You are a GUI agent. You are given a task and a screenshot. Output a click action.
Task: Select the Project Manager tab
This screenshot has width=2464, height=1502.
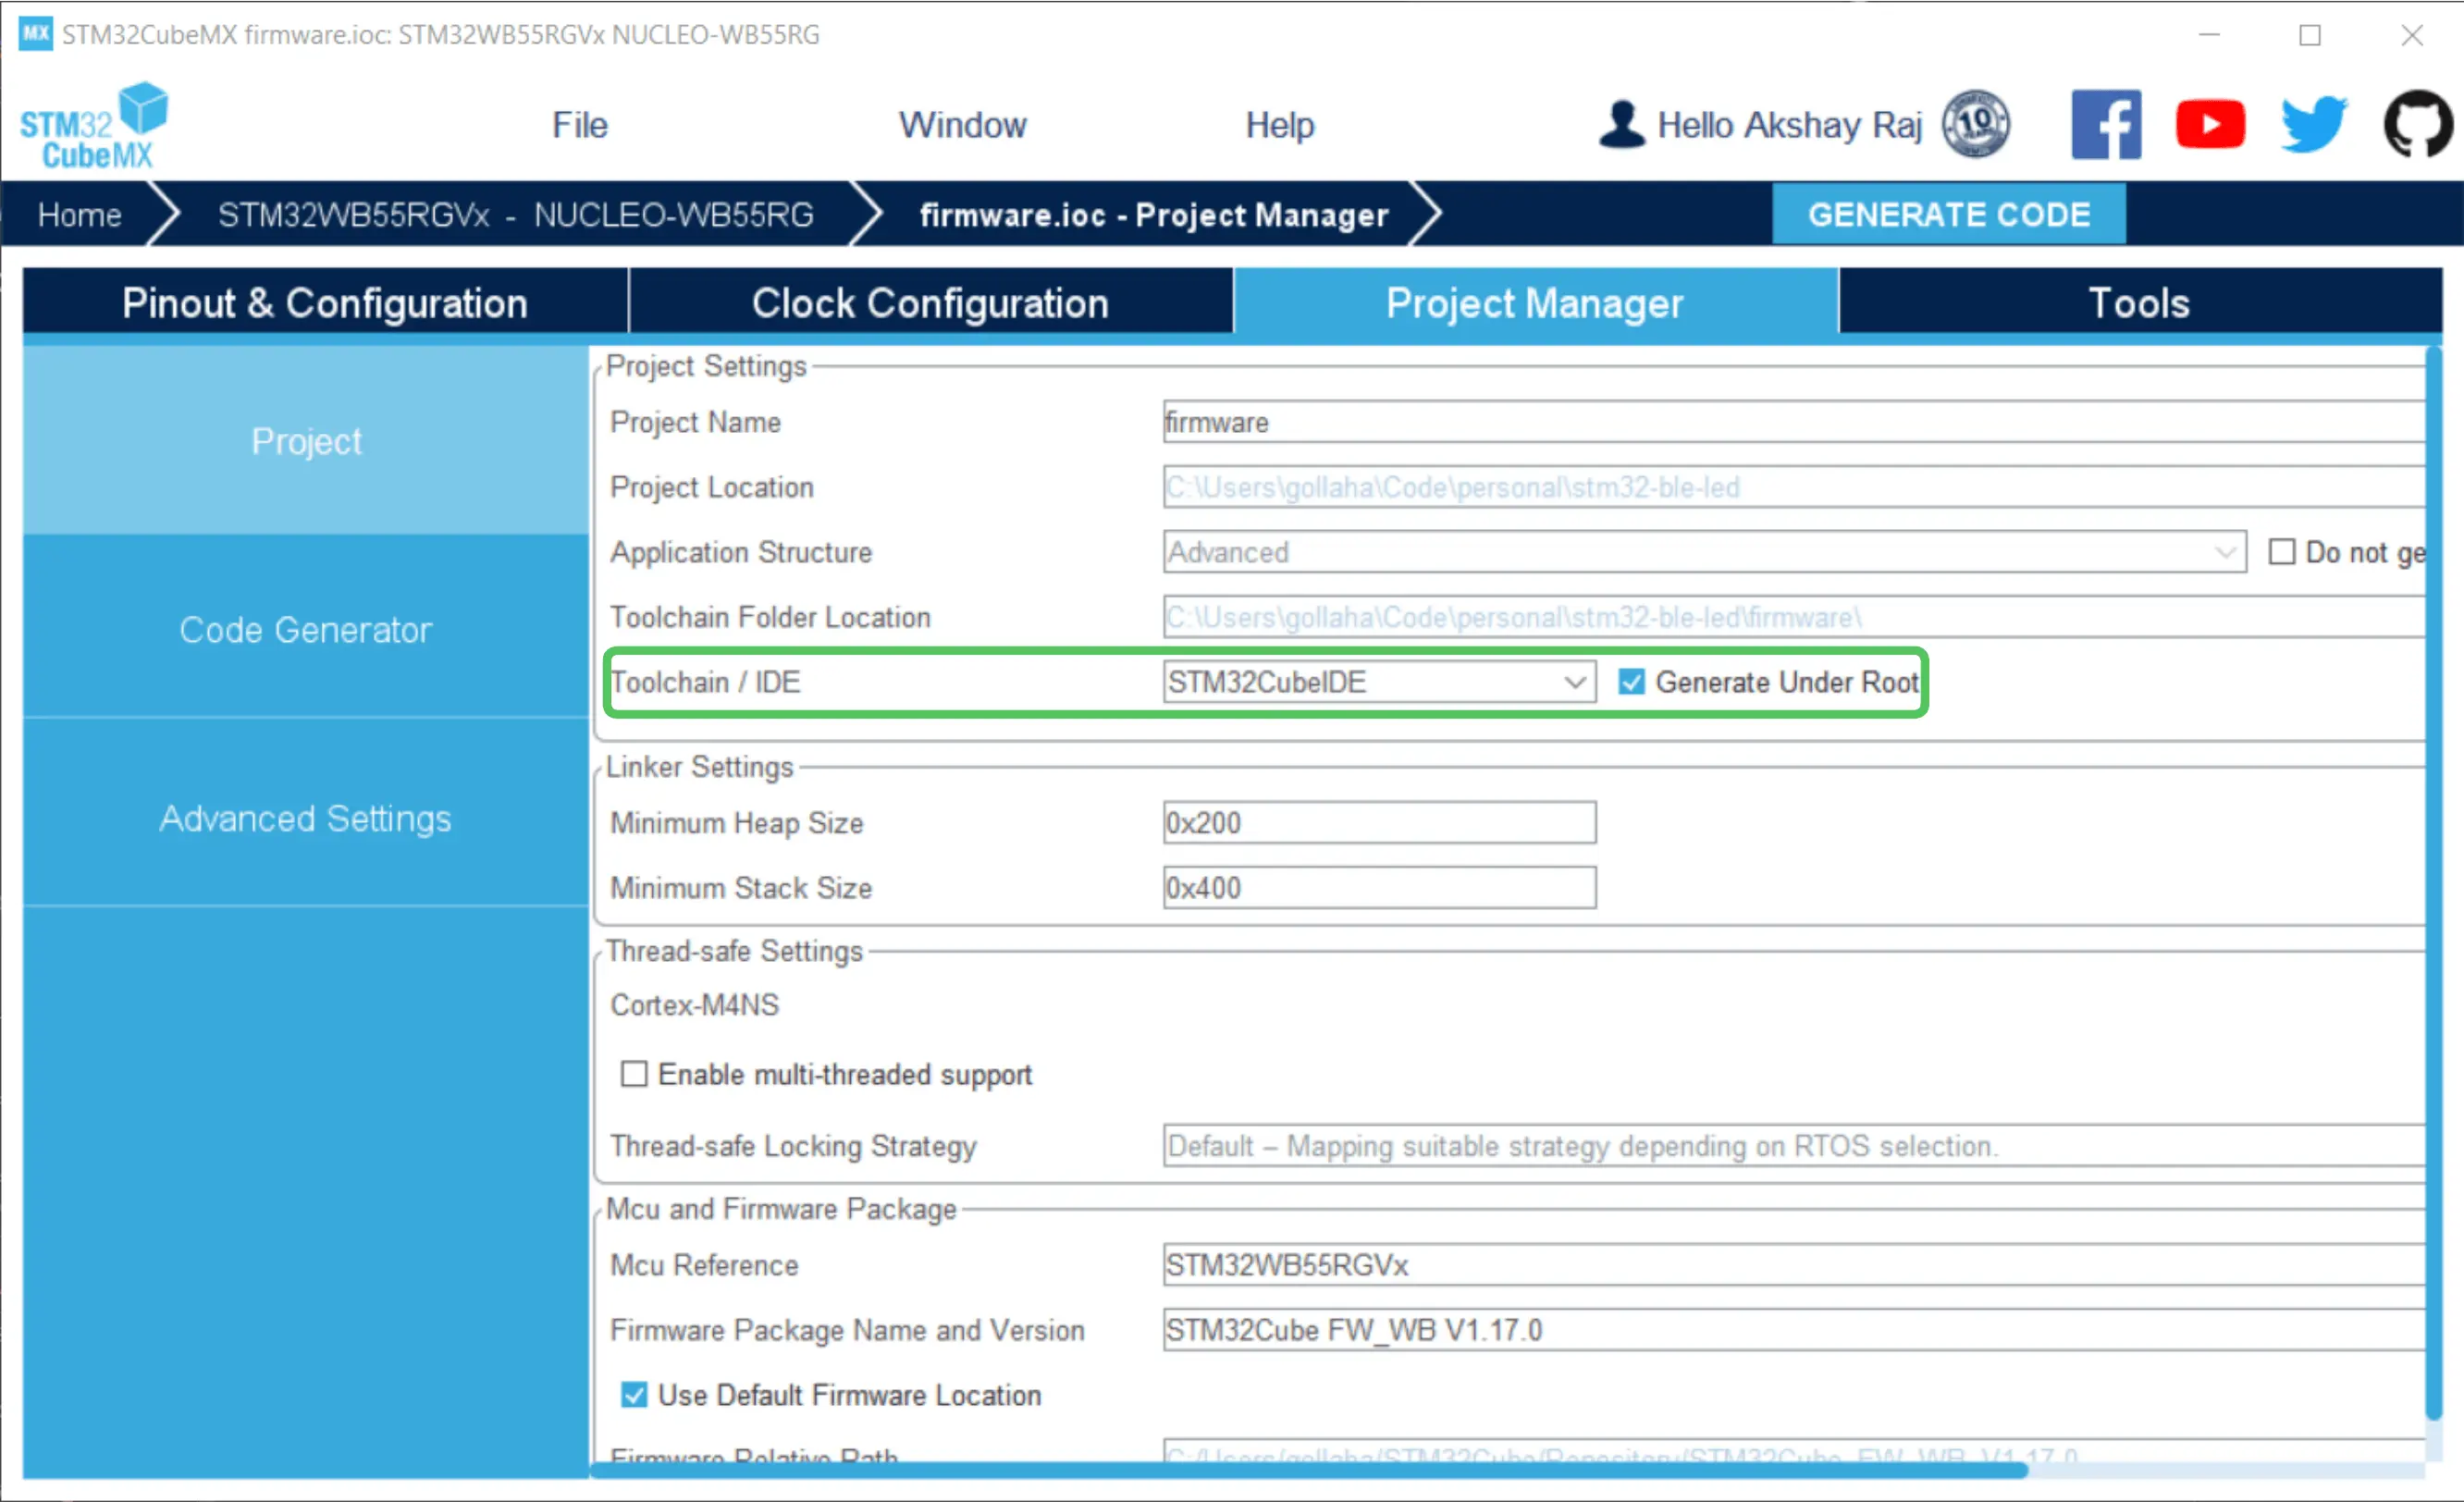pyautogui.click(x=1535, y=302)
